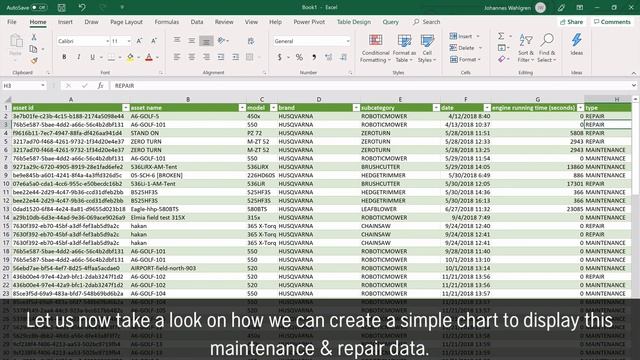Click the Copy icon
Screen dimensions: 640x360
point(33,49)
